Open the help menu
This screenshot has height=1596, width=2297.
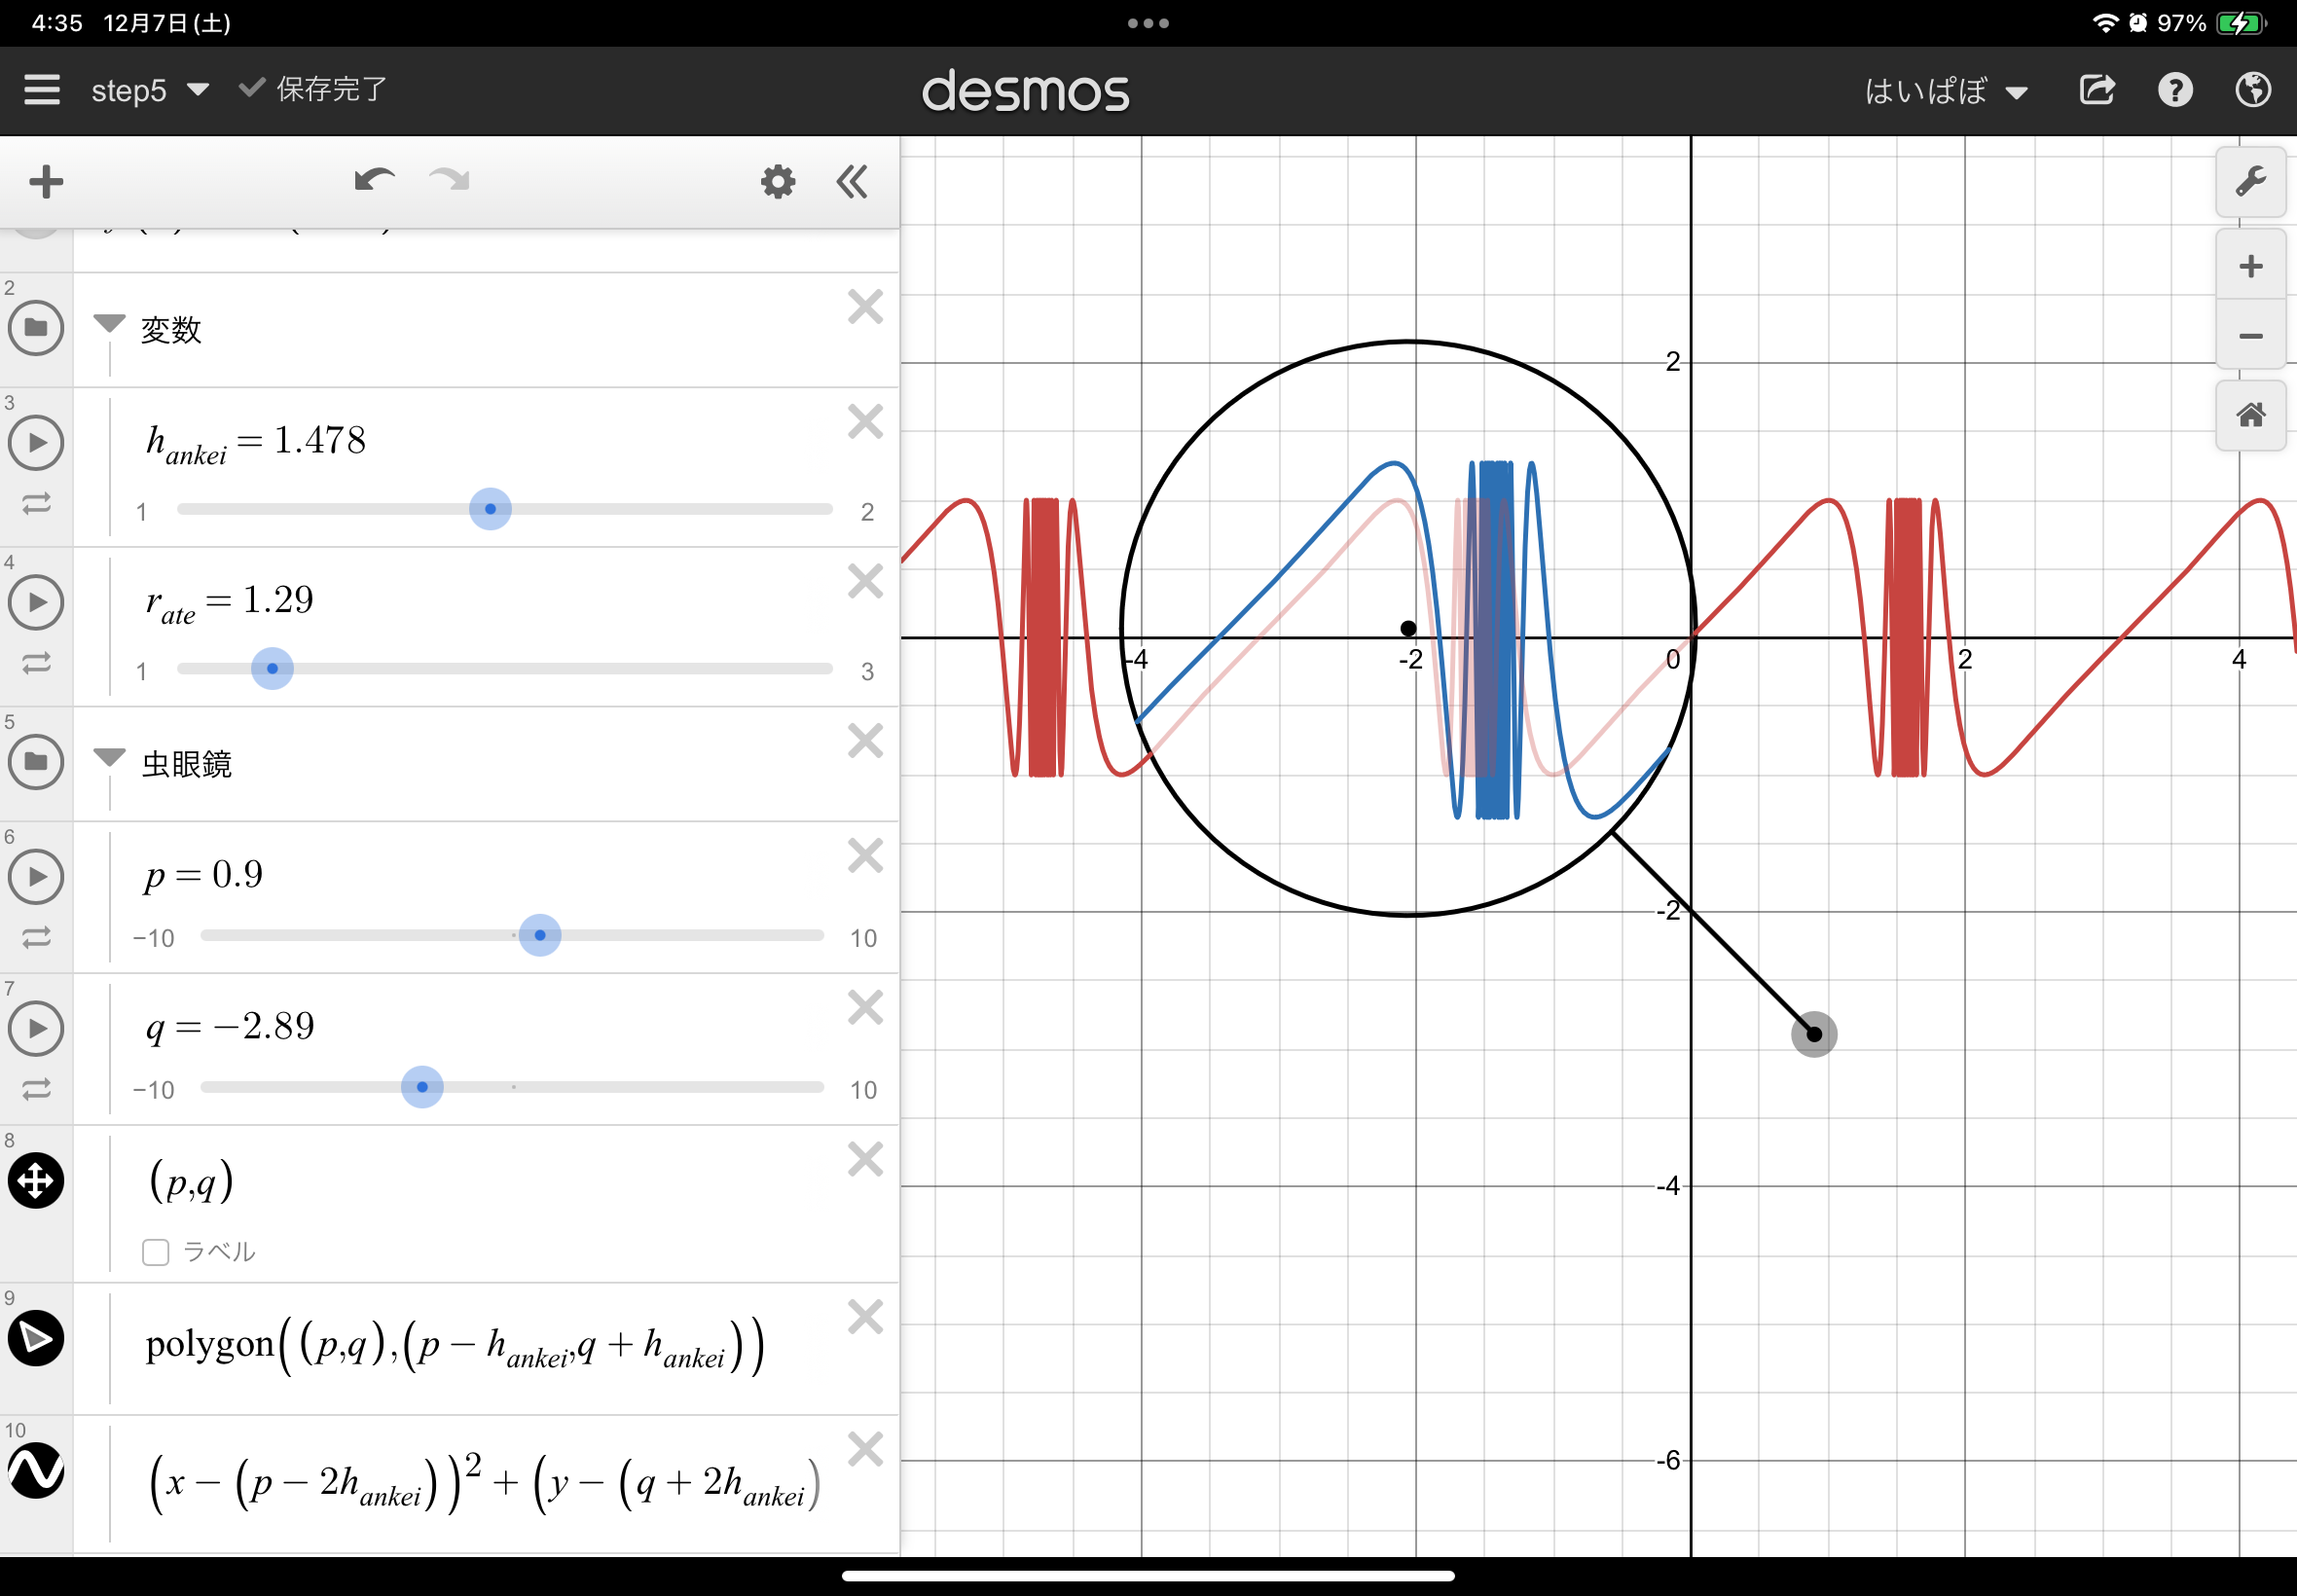click(x=2175, y=90)
